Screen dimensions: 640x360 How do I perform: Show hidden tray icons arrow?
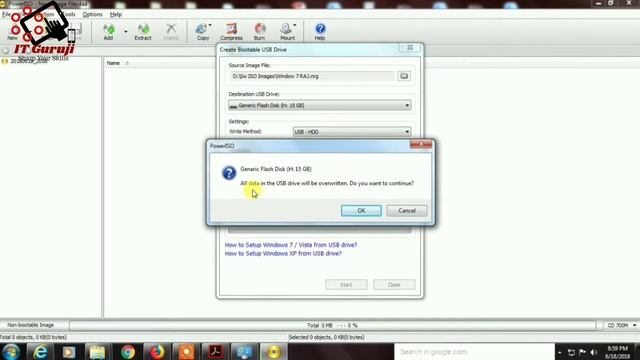[560, 352]
